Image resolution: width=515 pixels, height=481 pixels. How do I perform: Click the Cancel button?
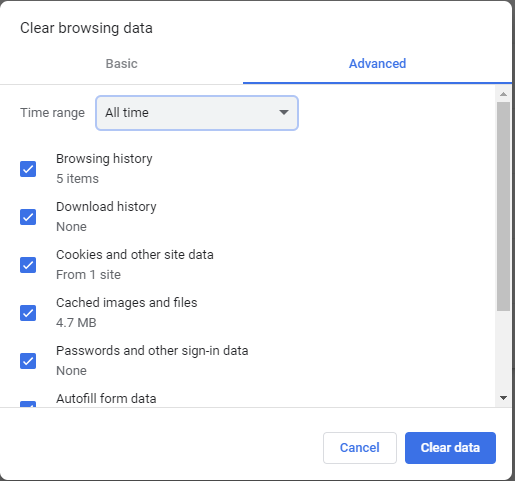(x=360, y=448)
